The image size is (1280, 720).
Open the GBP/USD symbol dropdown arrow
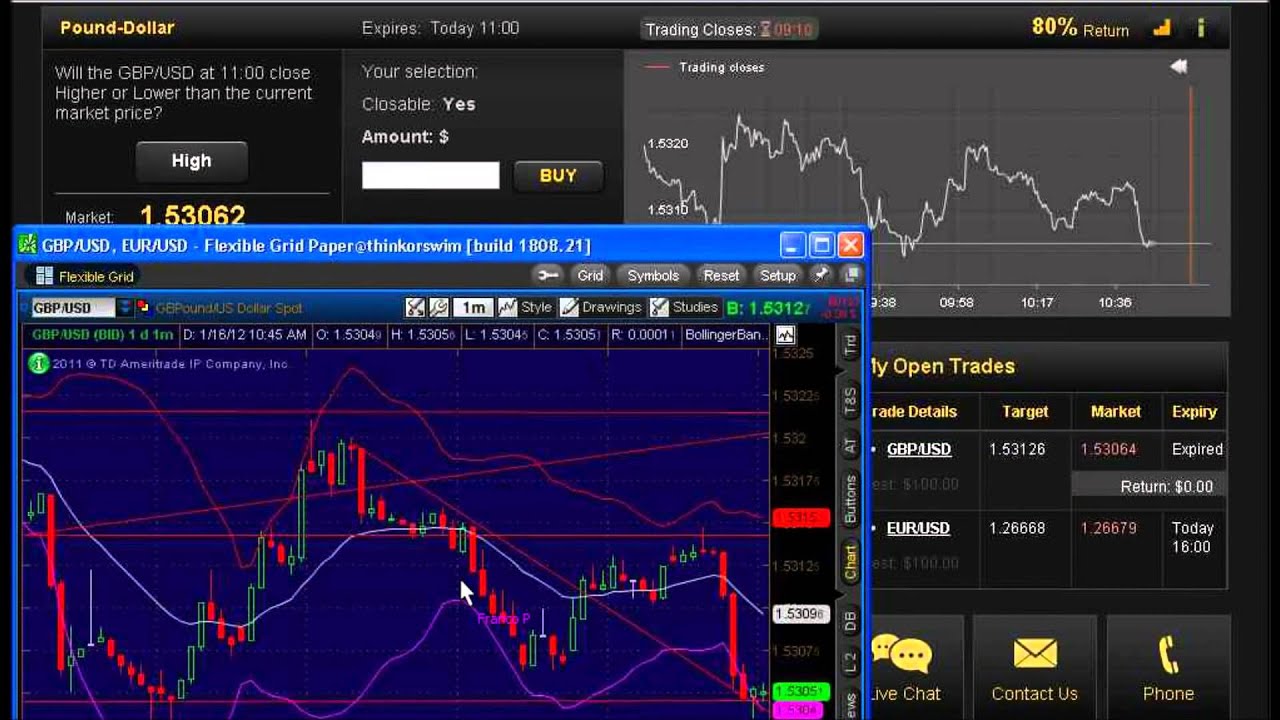pyautogui.click(x=124, y=307)
